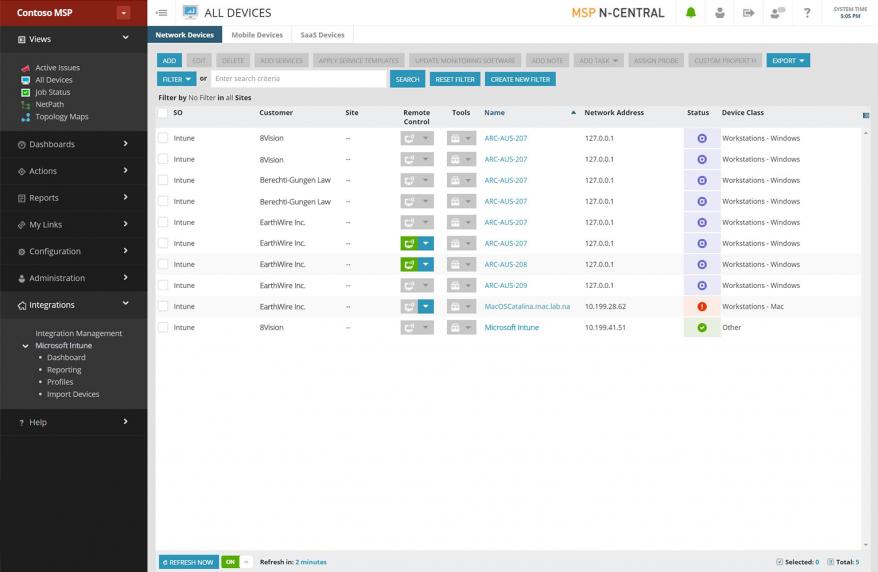878x572 pixels.
Task: Open Intune Dashboard item
Action: 66,358
